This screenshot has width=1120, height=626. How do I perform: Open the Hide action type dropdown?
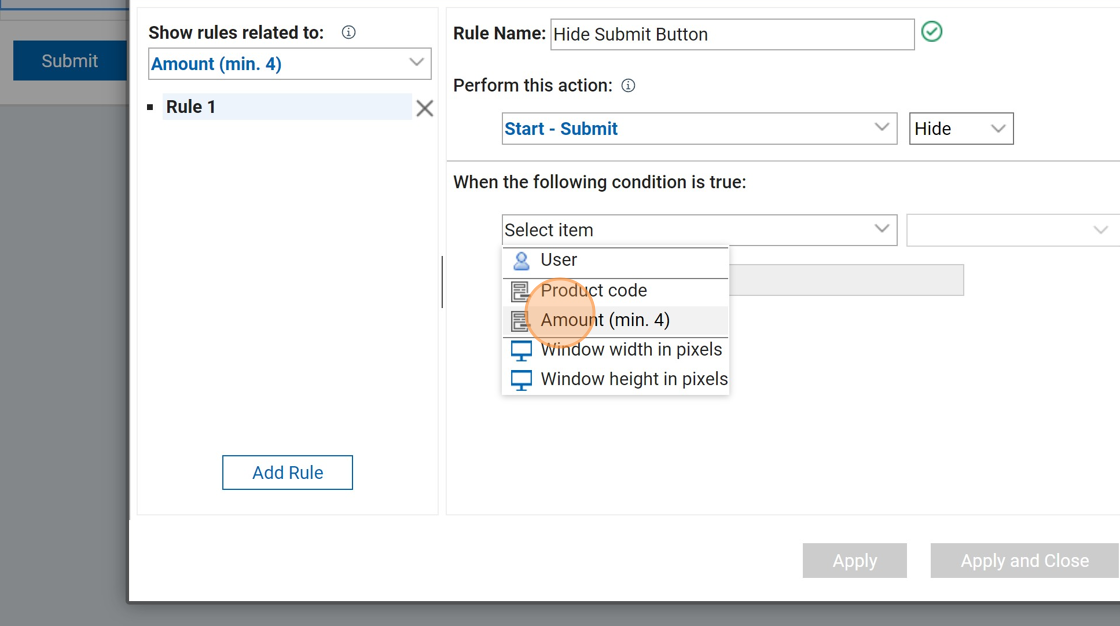coord(960,128)
